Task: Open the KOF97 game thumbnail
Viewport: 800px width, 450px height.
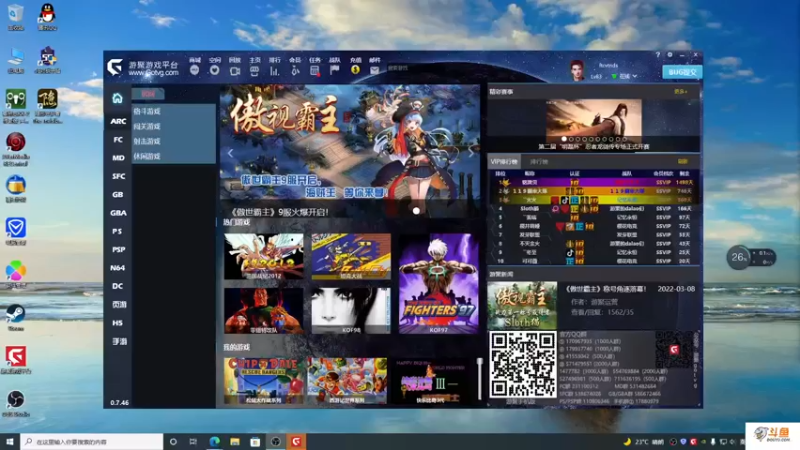Action: pyautogui.click(x=439, y=284)
